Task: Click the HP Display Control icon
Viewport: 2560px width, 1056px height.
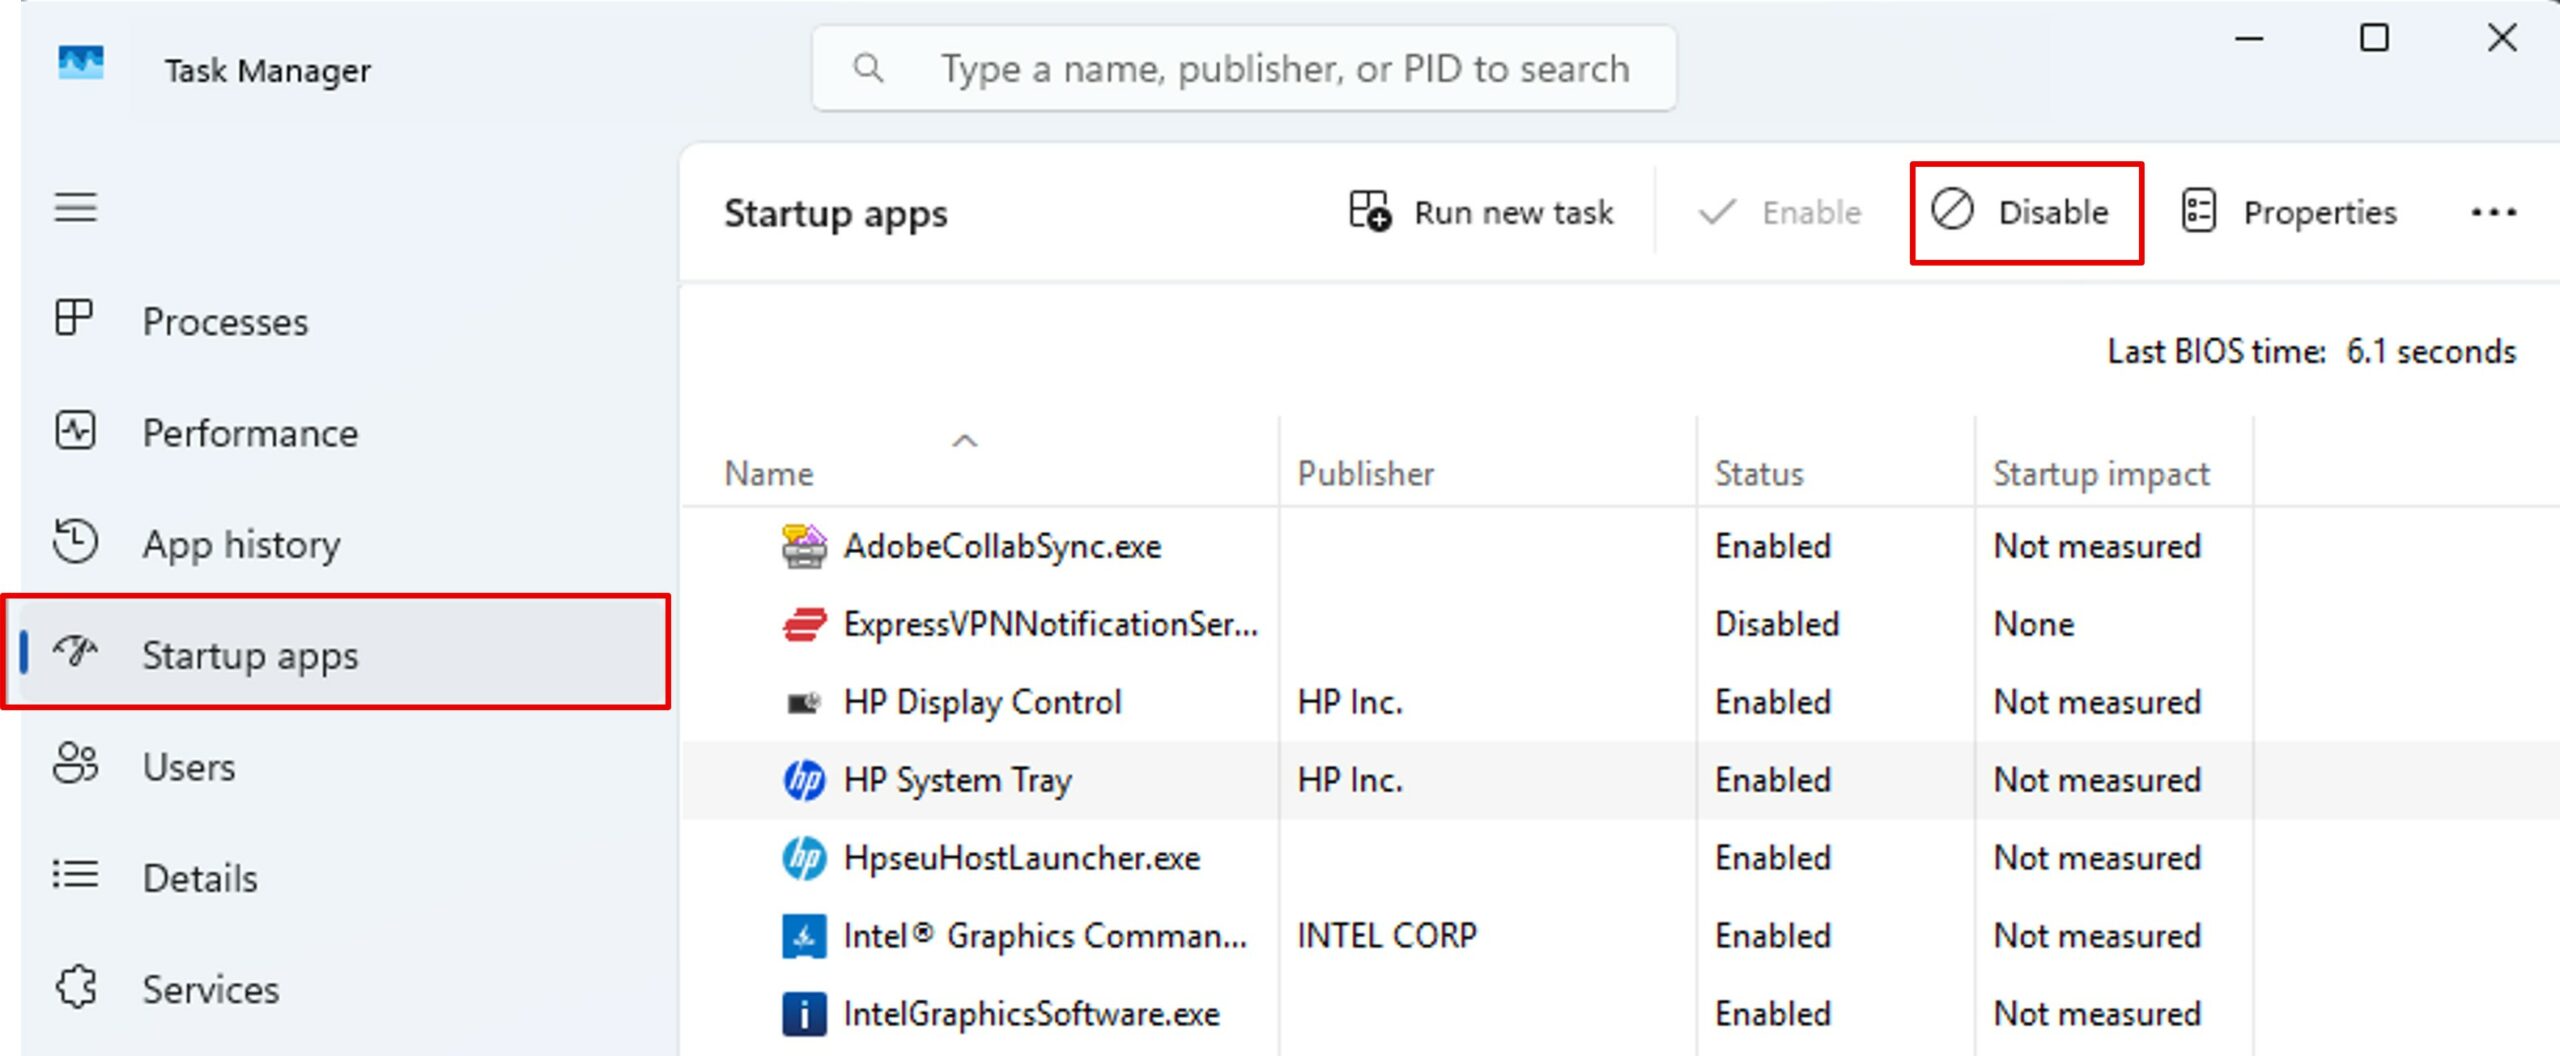Action: [x=804, y=702]
